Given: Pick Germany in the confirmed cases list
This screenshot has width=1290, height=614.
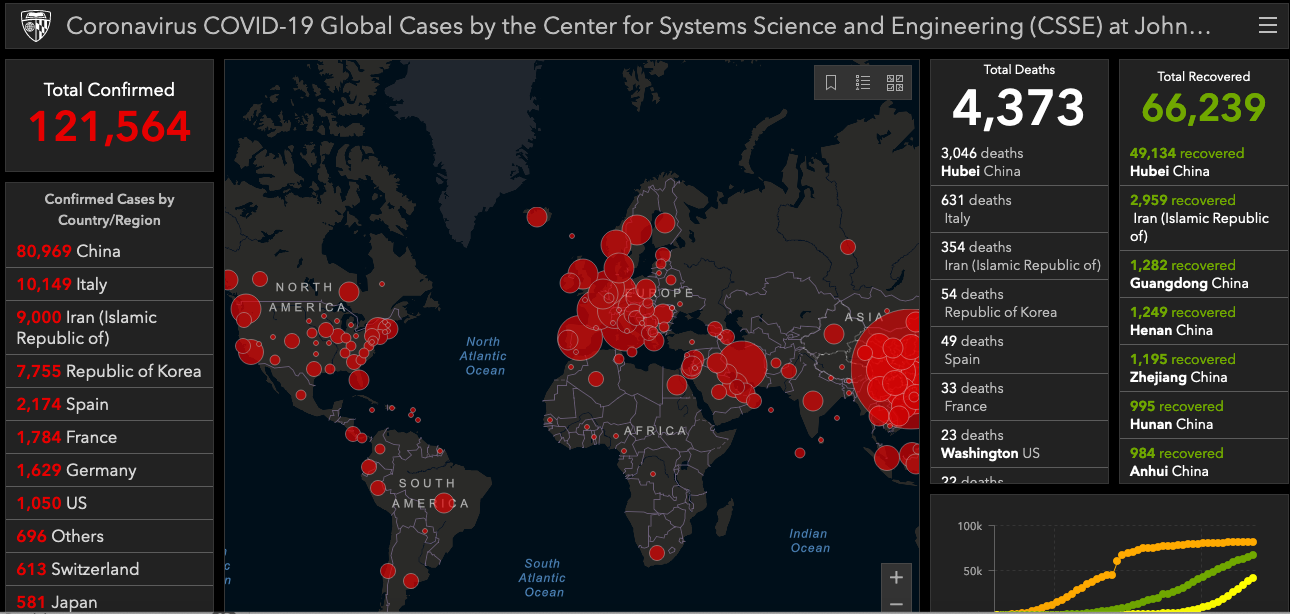Looking at the screenshot, I should click(x=76, y=470).
